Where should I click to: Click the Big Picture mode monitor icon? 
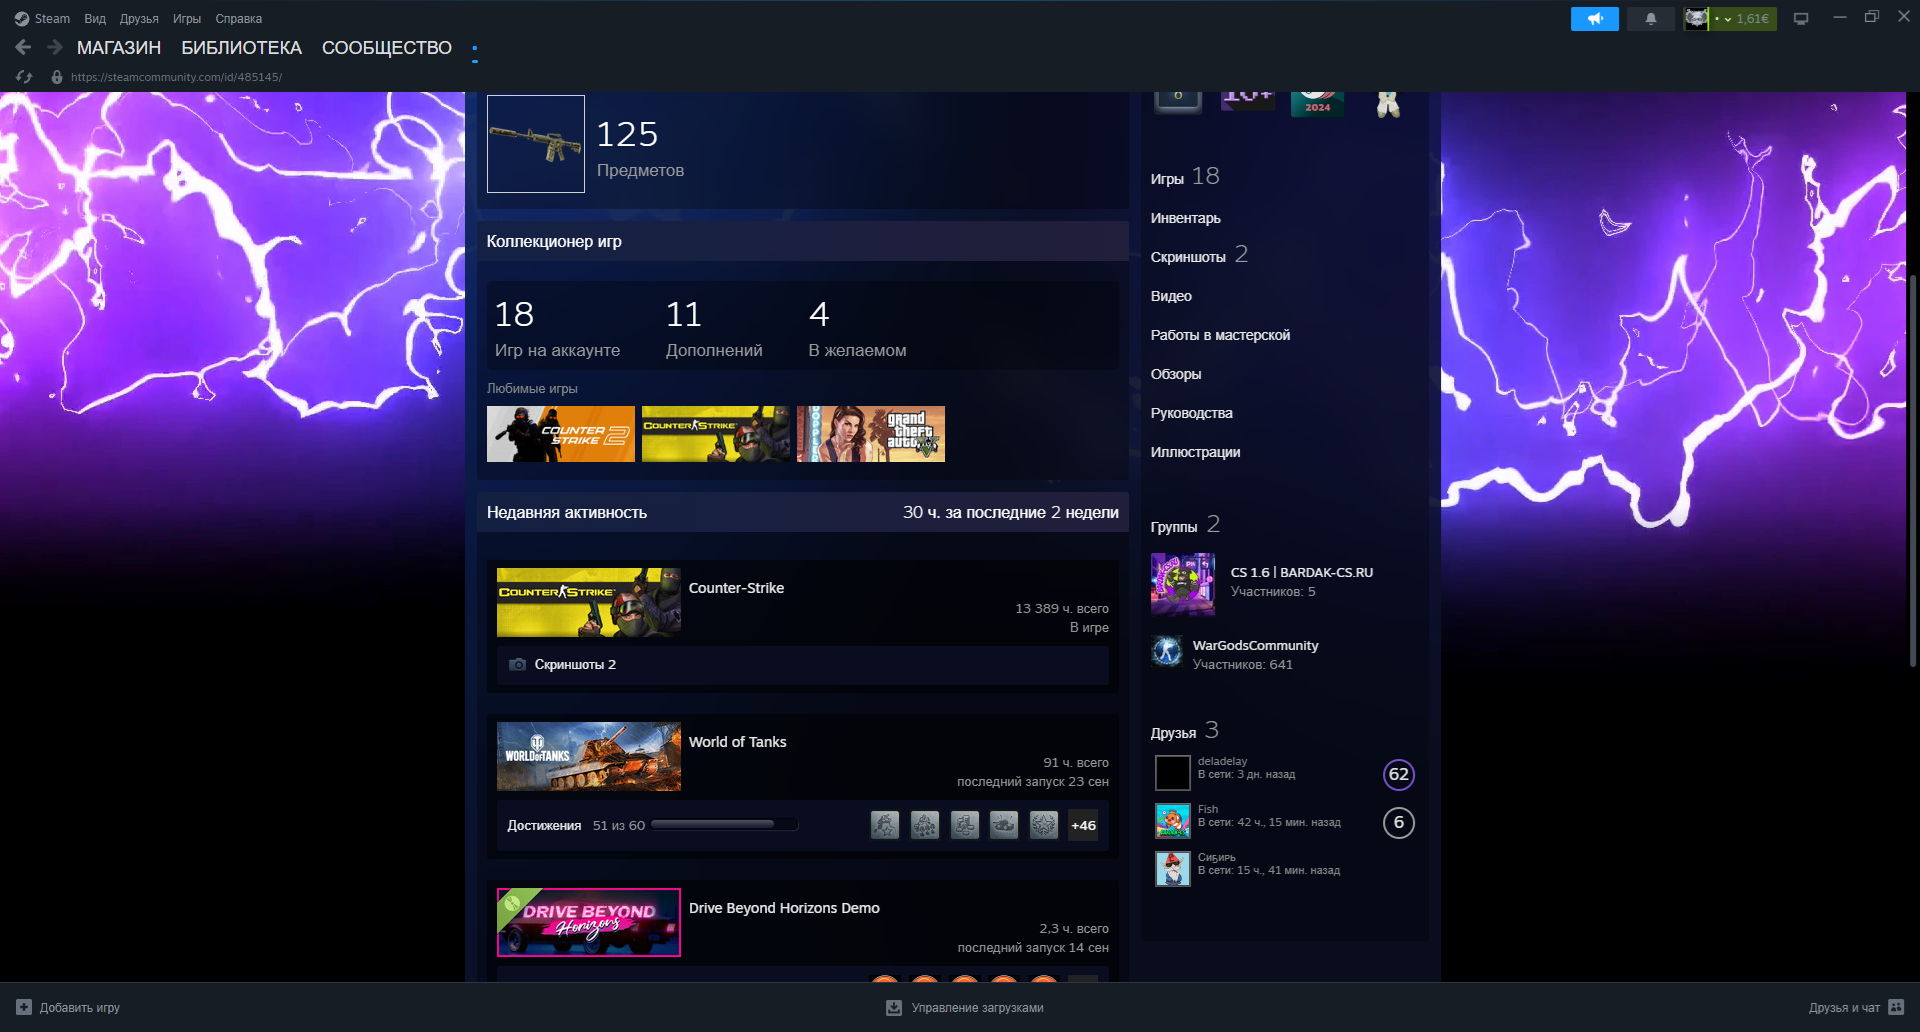[1801, 19]
